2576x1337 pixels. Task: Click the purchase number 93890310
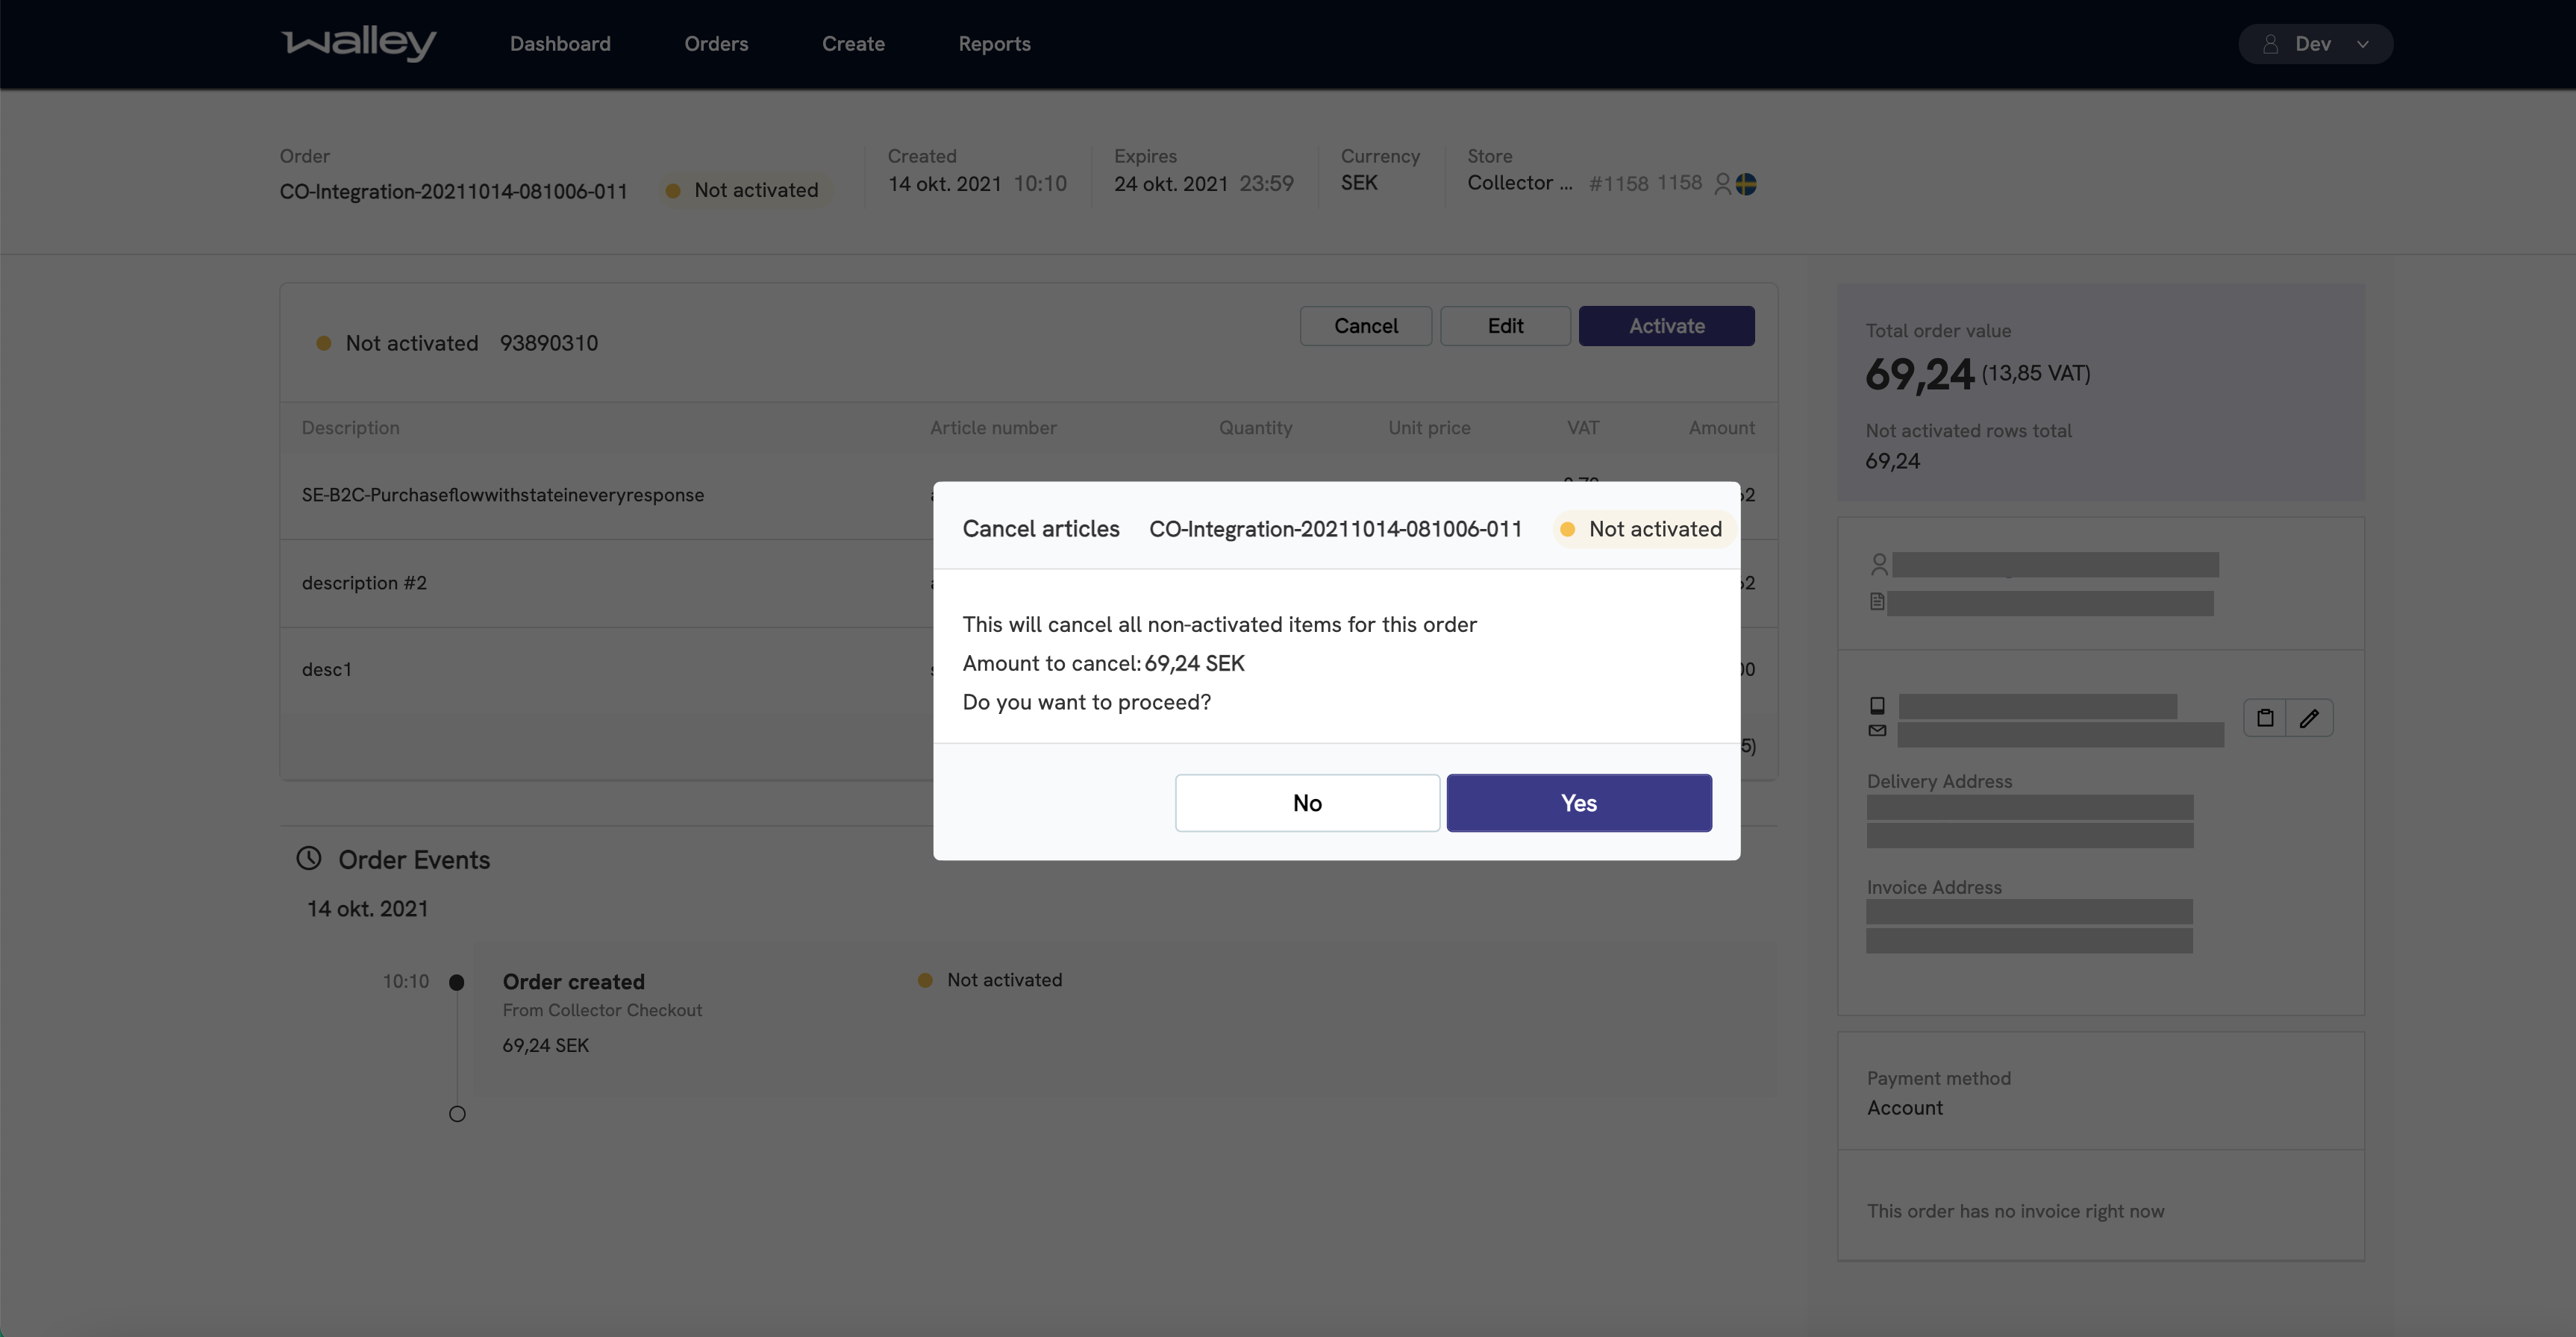coord(549,343)
